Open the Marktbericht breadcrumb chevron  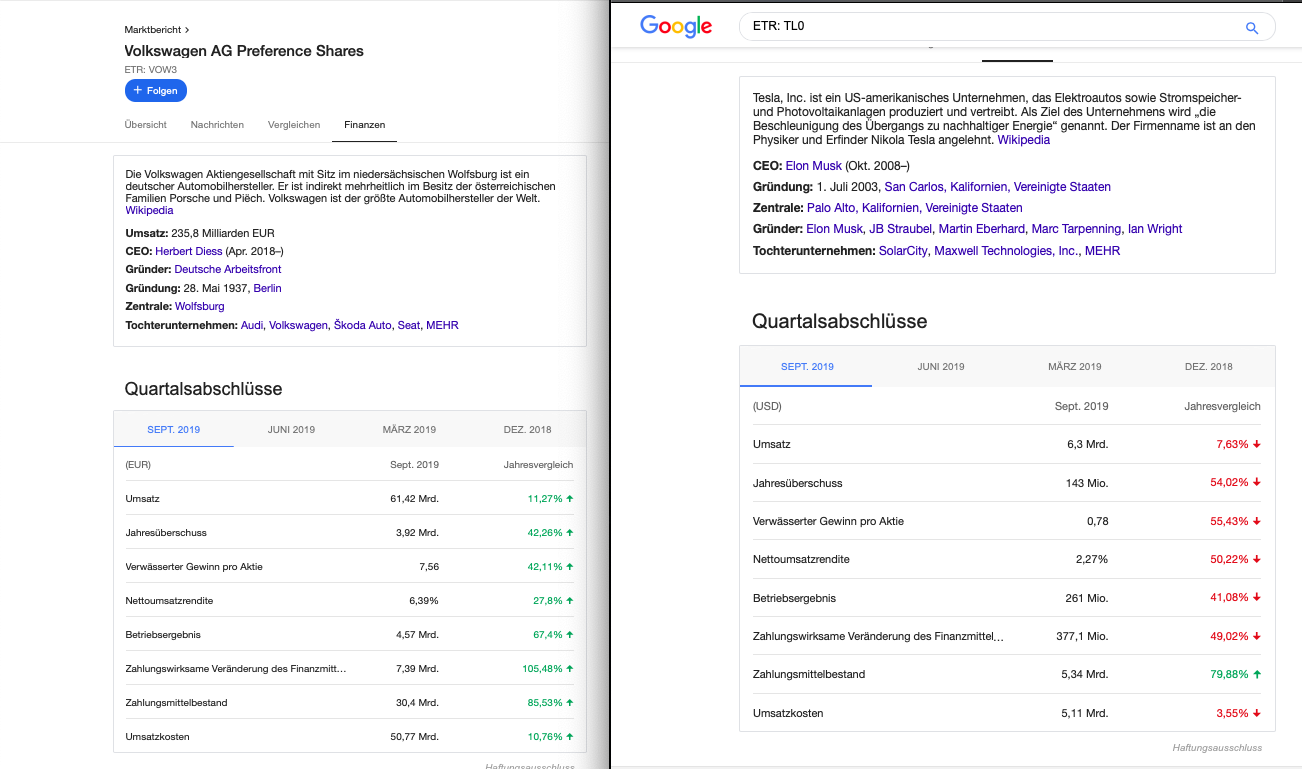click(x=187, y=30)
